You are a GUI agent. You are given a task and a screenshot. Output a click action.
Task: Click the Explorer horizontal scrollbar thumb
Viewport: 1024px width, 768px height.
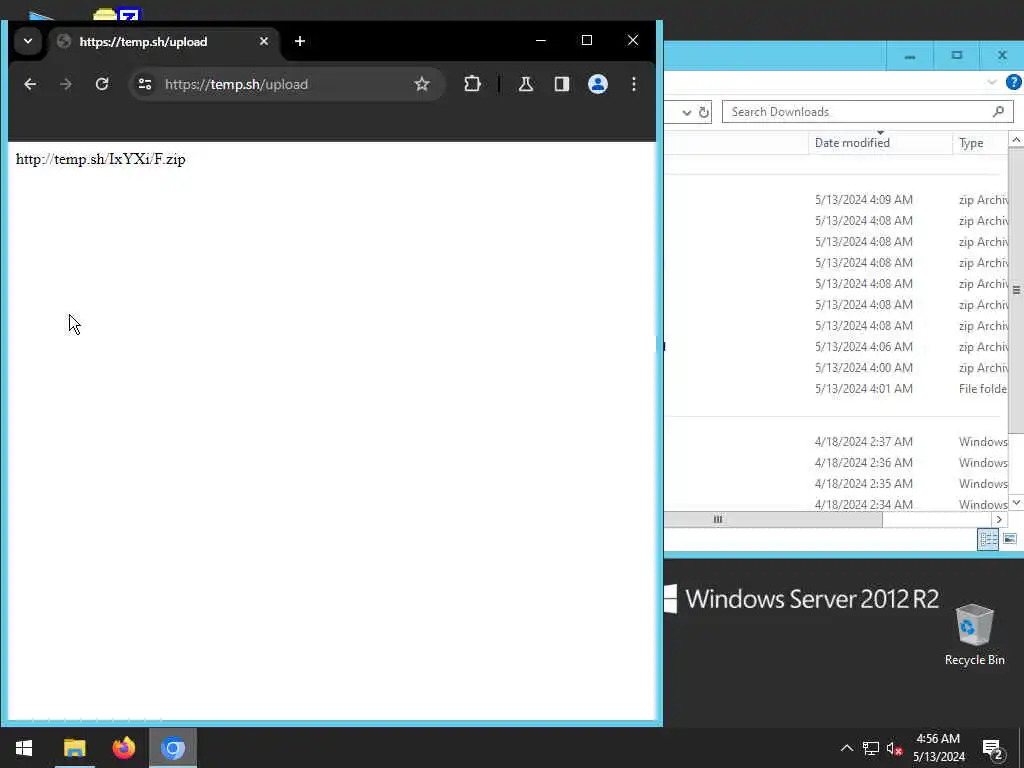click(x=773, y=519)
